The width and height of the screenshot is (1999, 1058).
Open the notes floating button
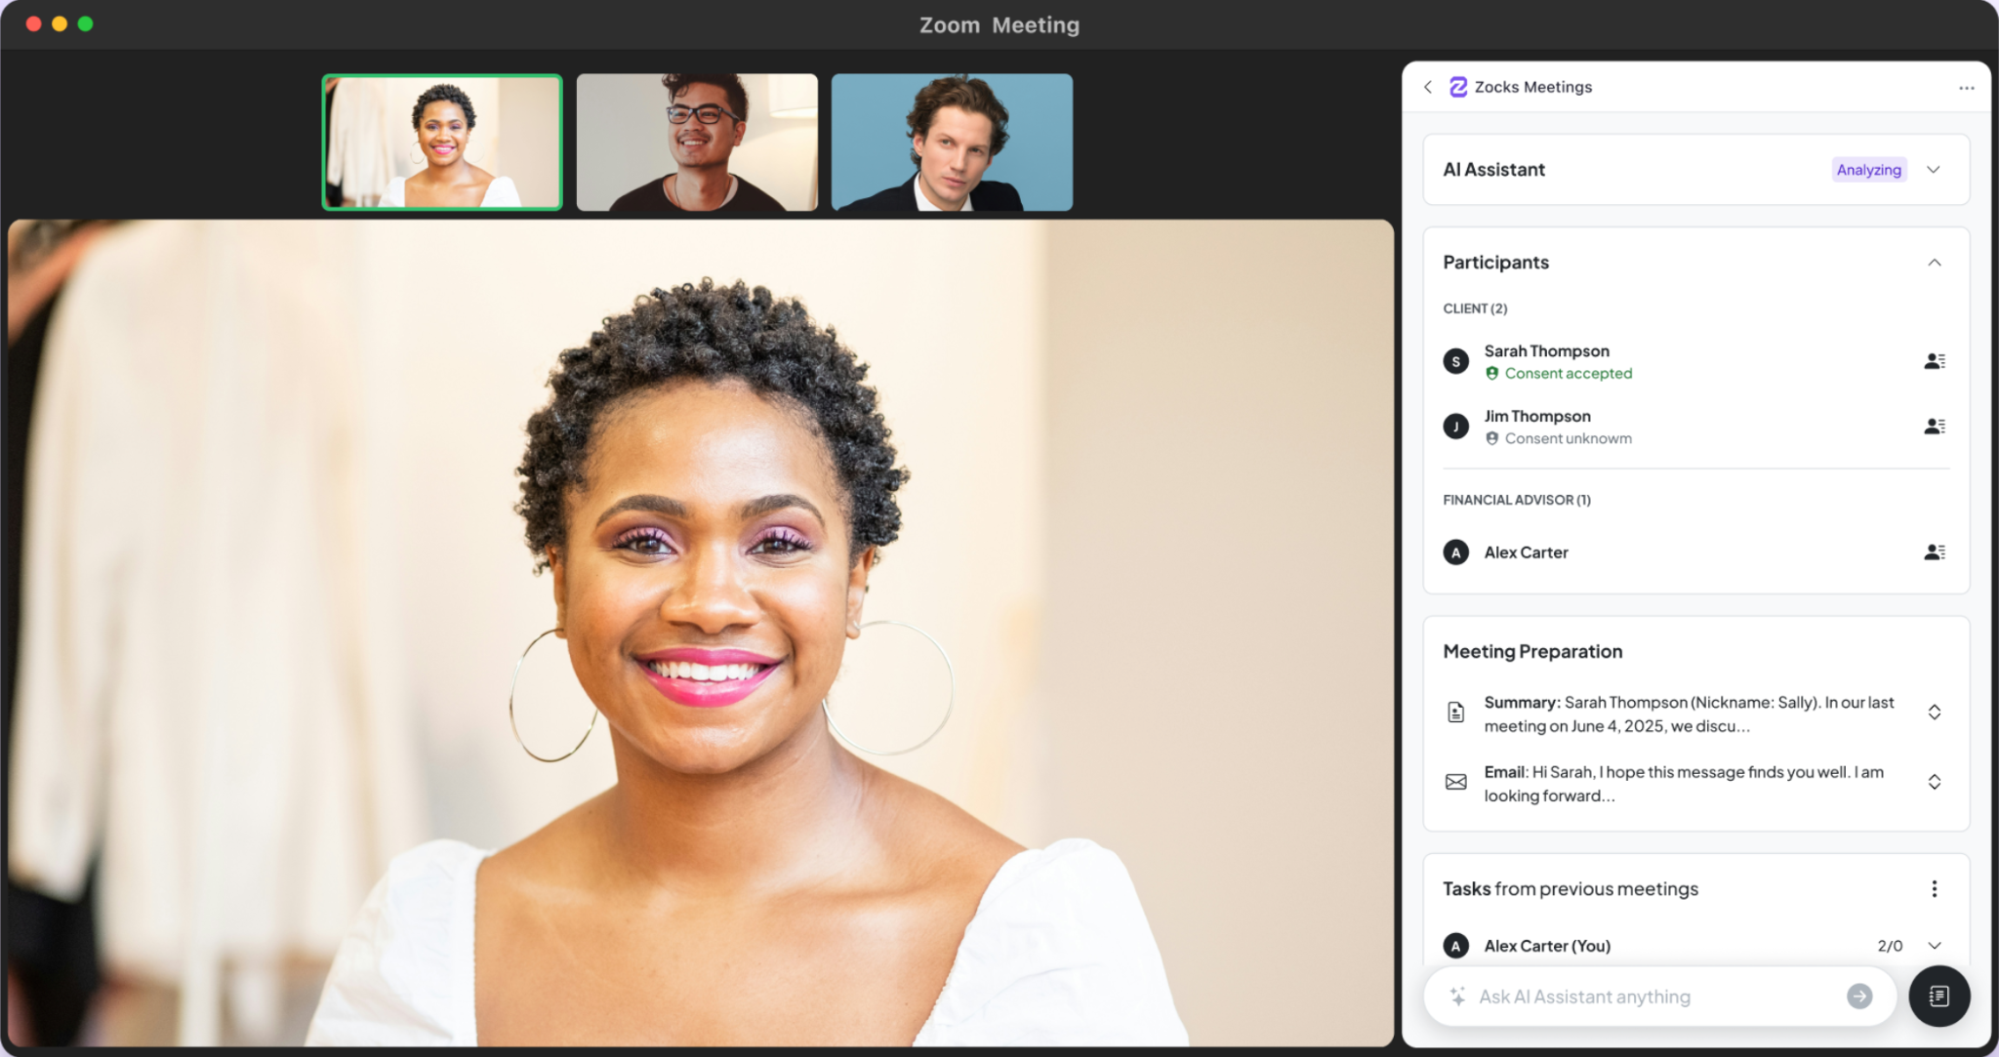click(1939, 996)
